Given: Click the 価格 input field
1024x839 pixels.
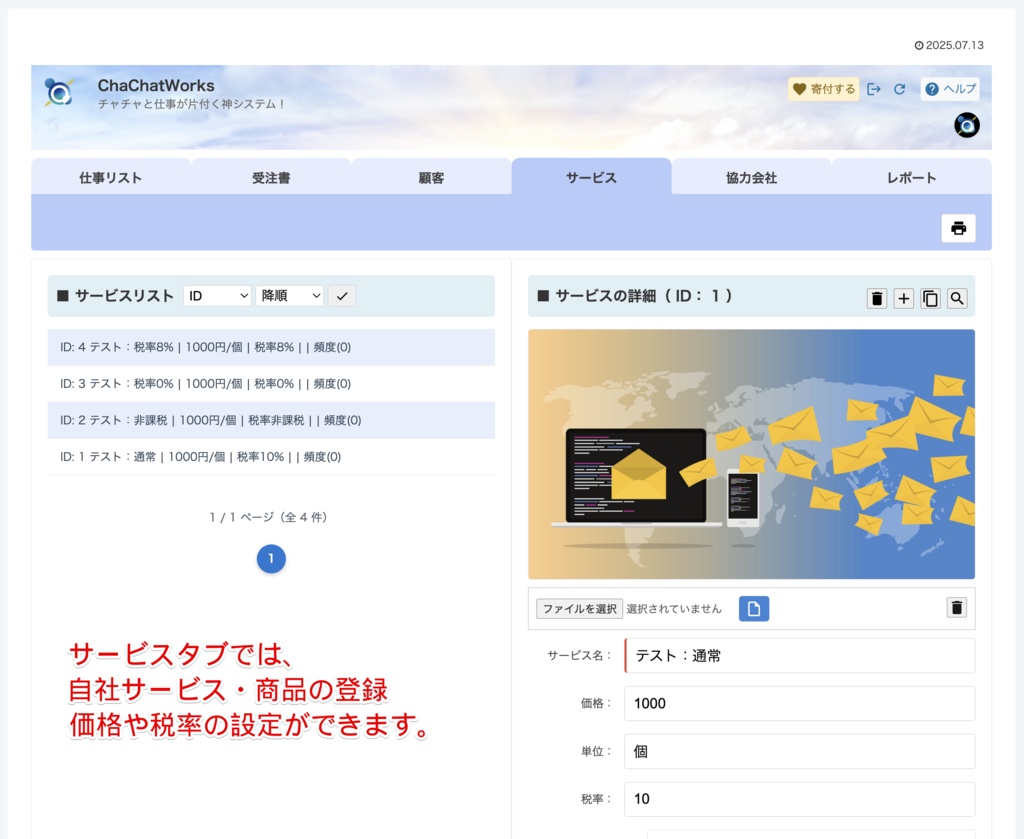Looking at the screenshot, I should tap(799, 703).
